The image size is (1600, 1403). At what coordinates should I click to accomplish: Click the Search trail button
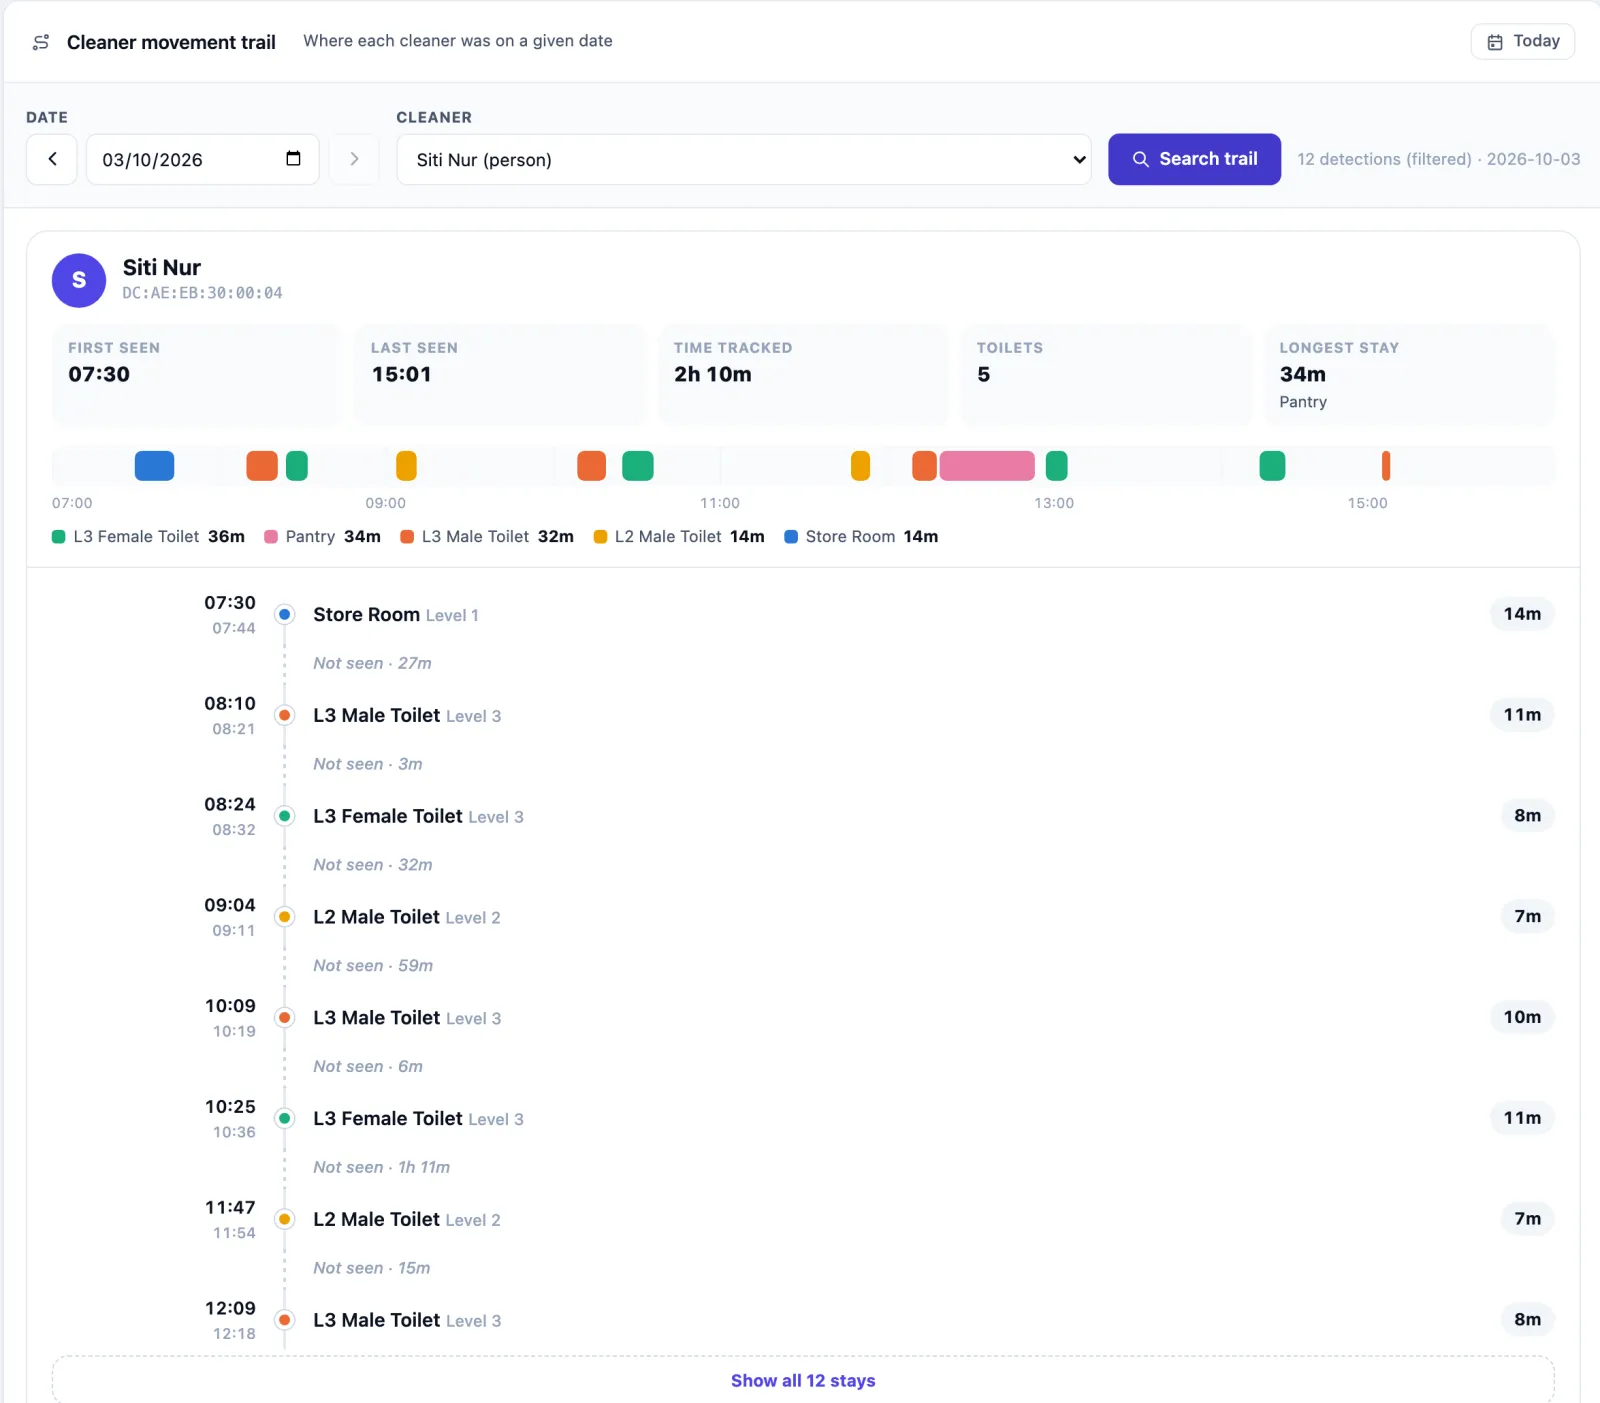click(x=1194, y=159)
